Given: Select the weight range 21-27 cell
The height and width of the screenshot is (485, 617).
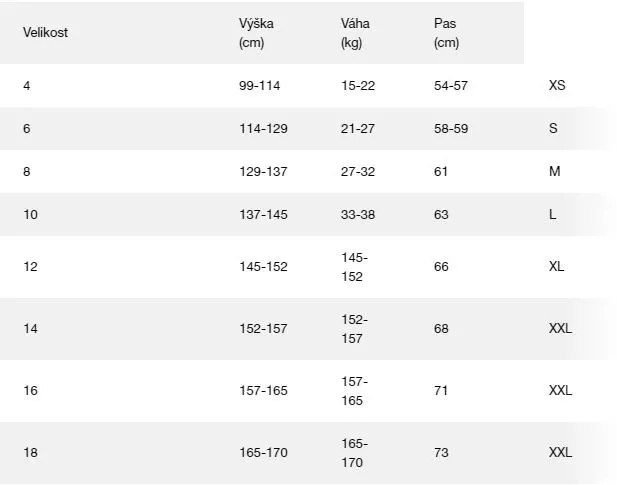Looking at the screenshot, I should [x=358, y=129].
